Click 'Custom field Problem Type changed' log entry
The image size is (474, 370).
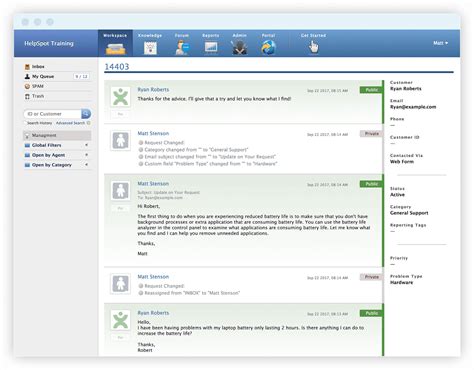click(x=208, y=164)
